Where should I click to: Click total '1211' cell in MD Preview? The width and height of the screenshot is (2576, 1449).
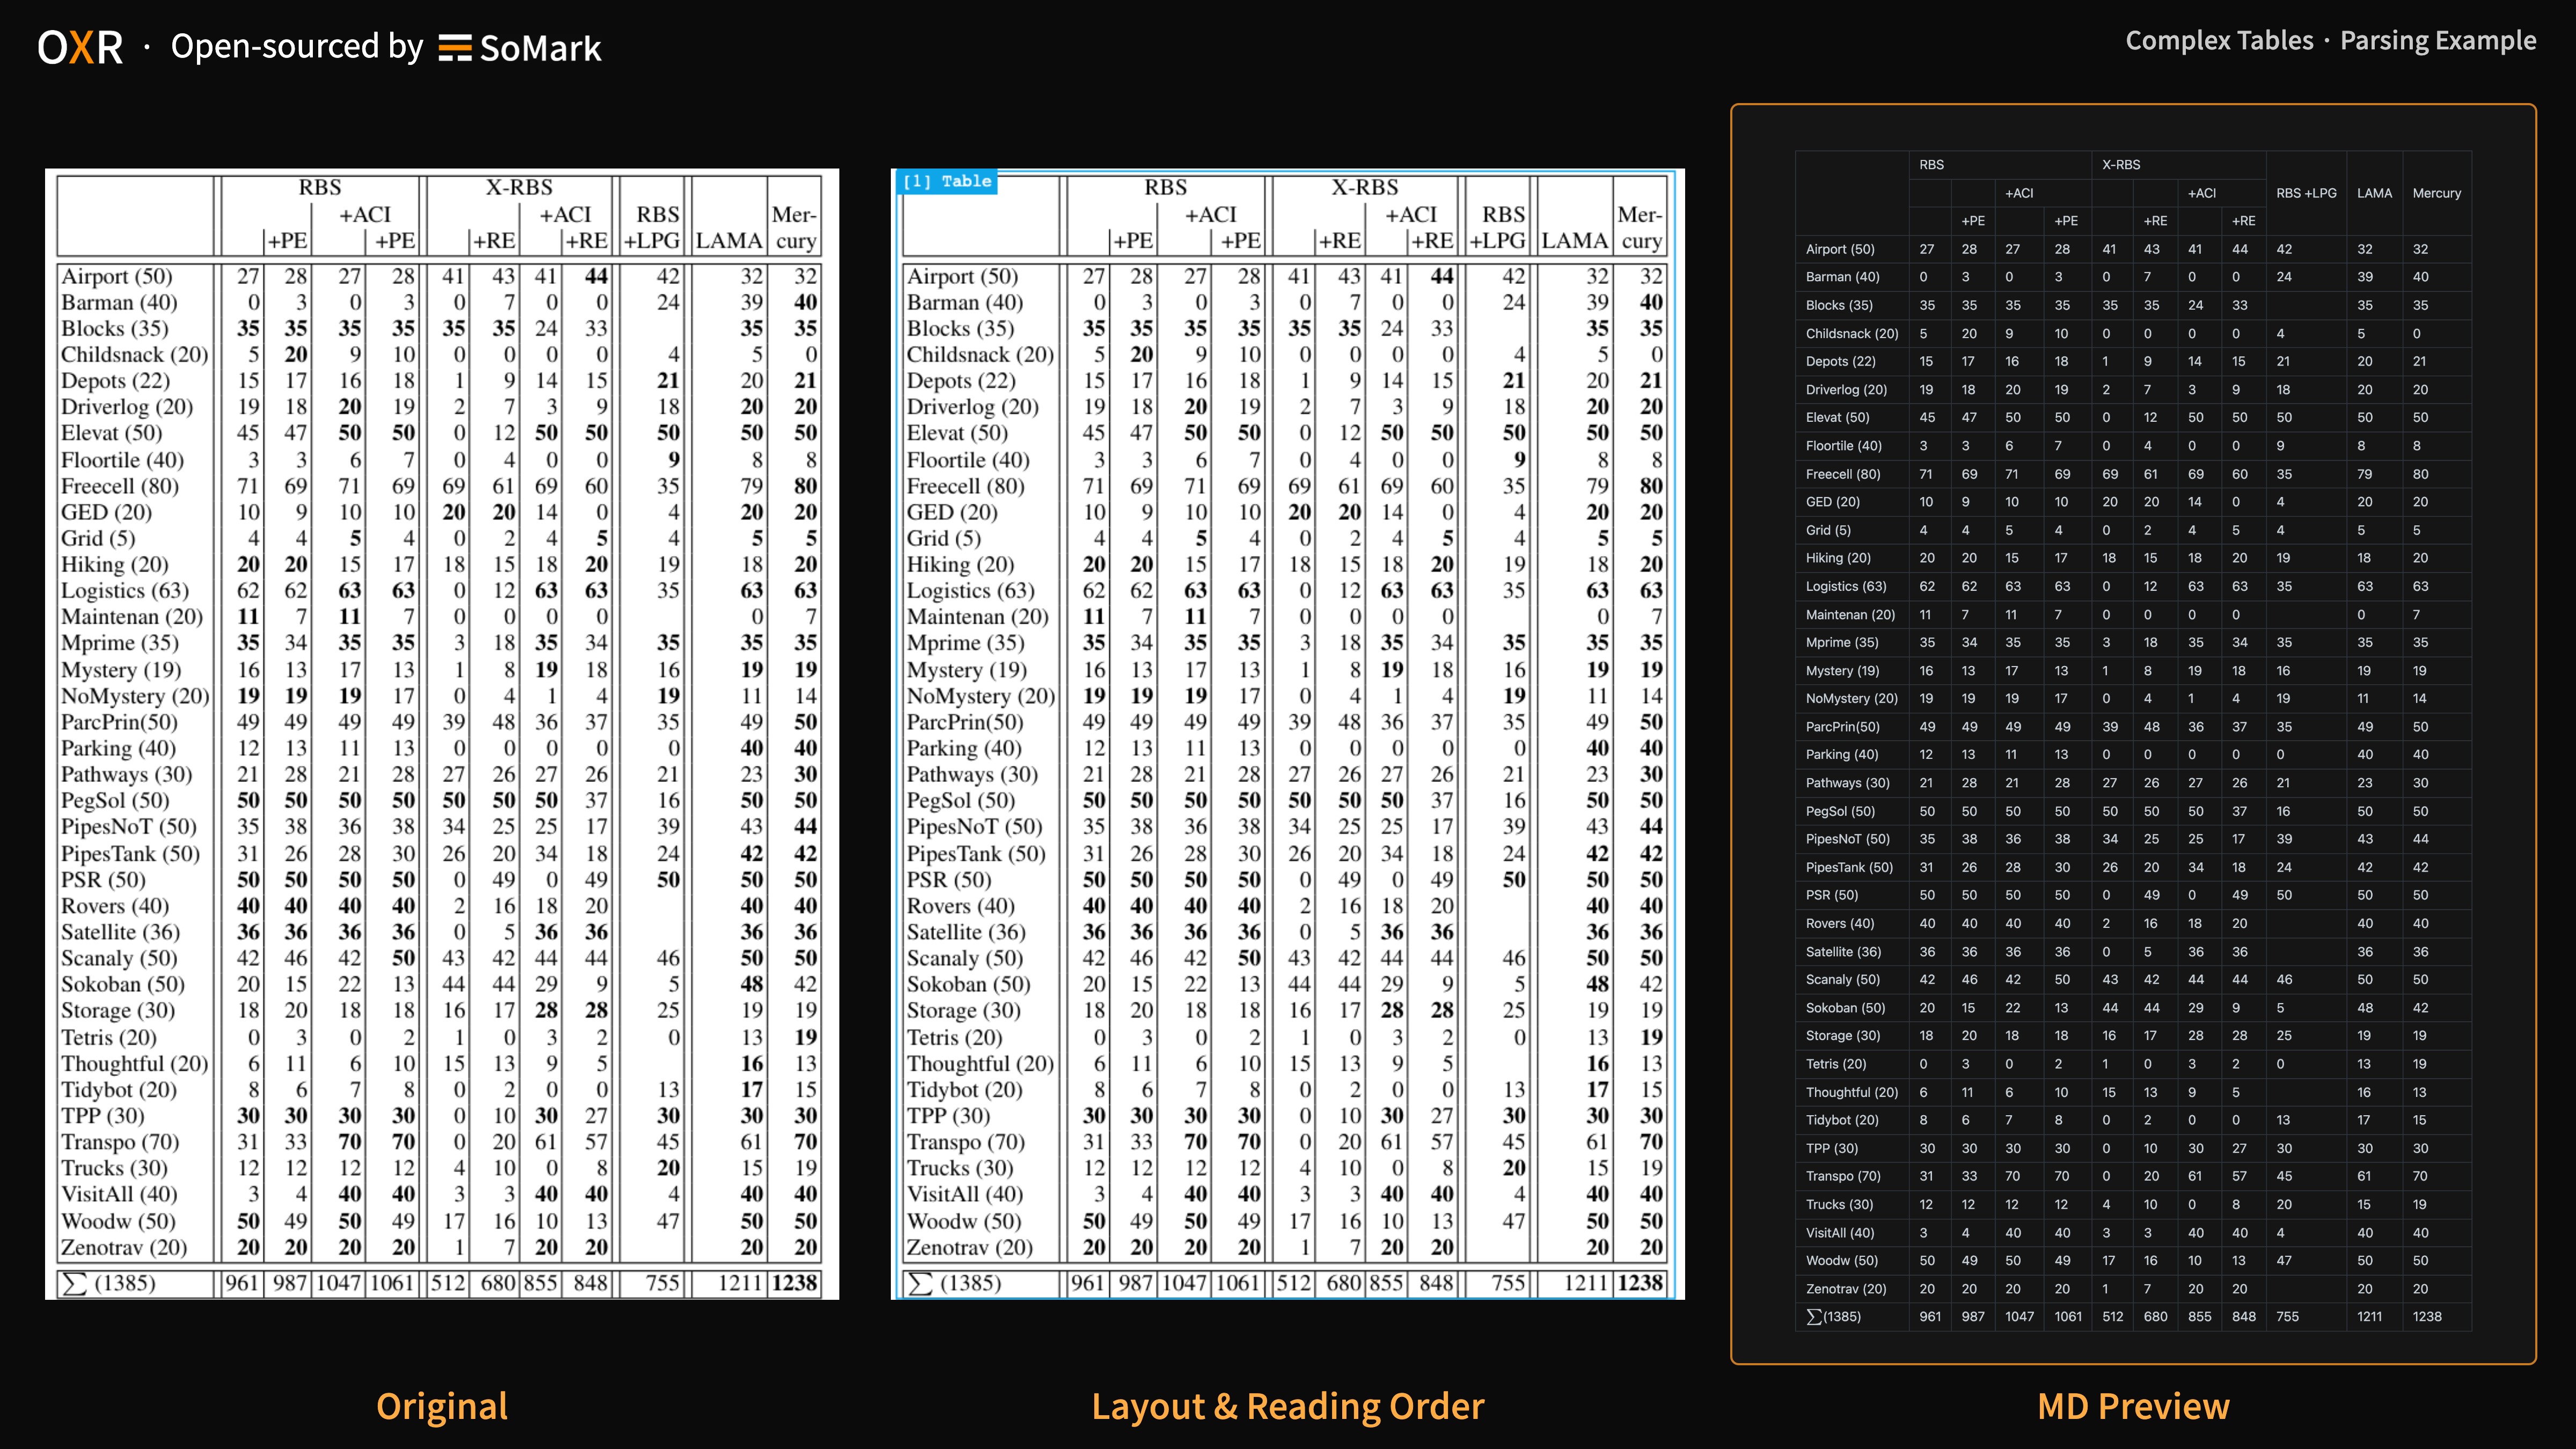(2369, 1317)
